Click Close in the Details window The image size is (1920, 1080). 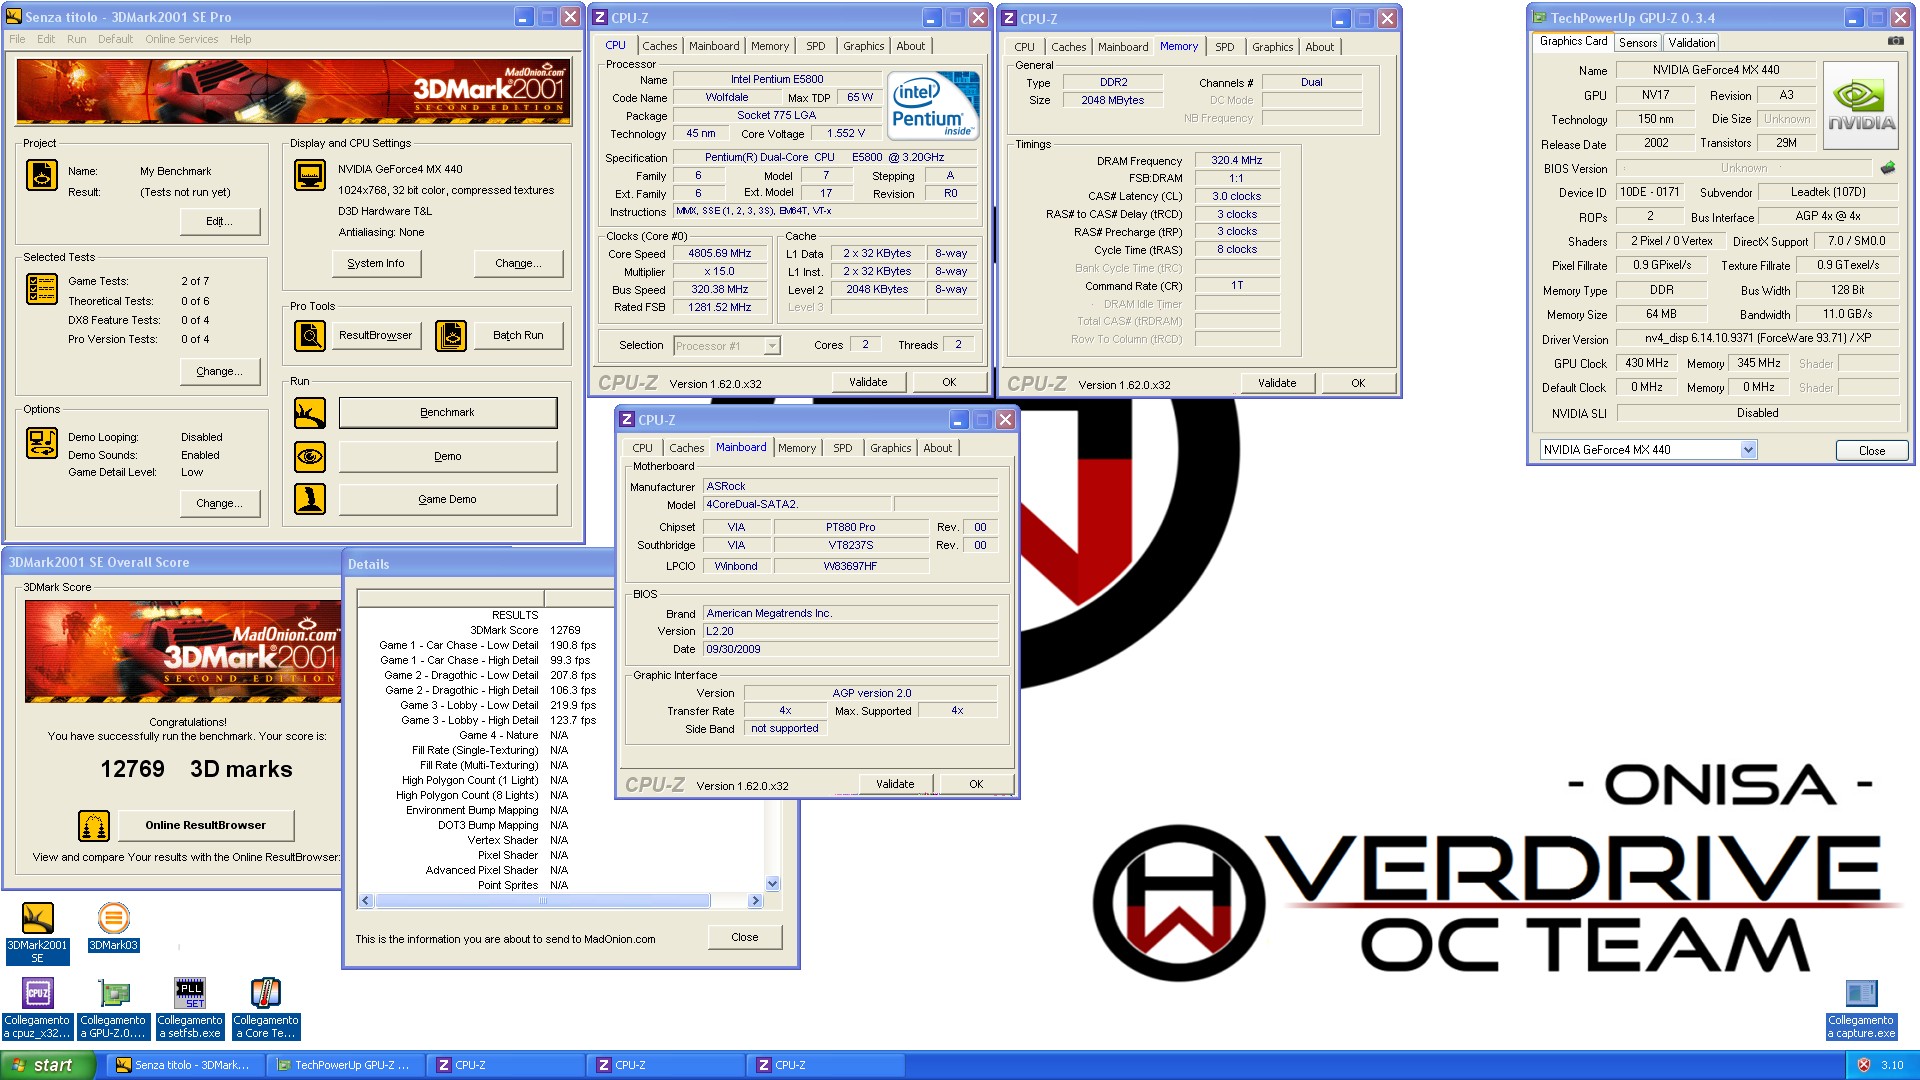point(744,937)
